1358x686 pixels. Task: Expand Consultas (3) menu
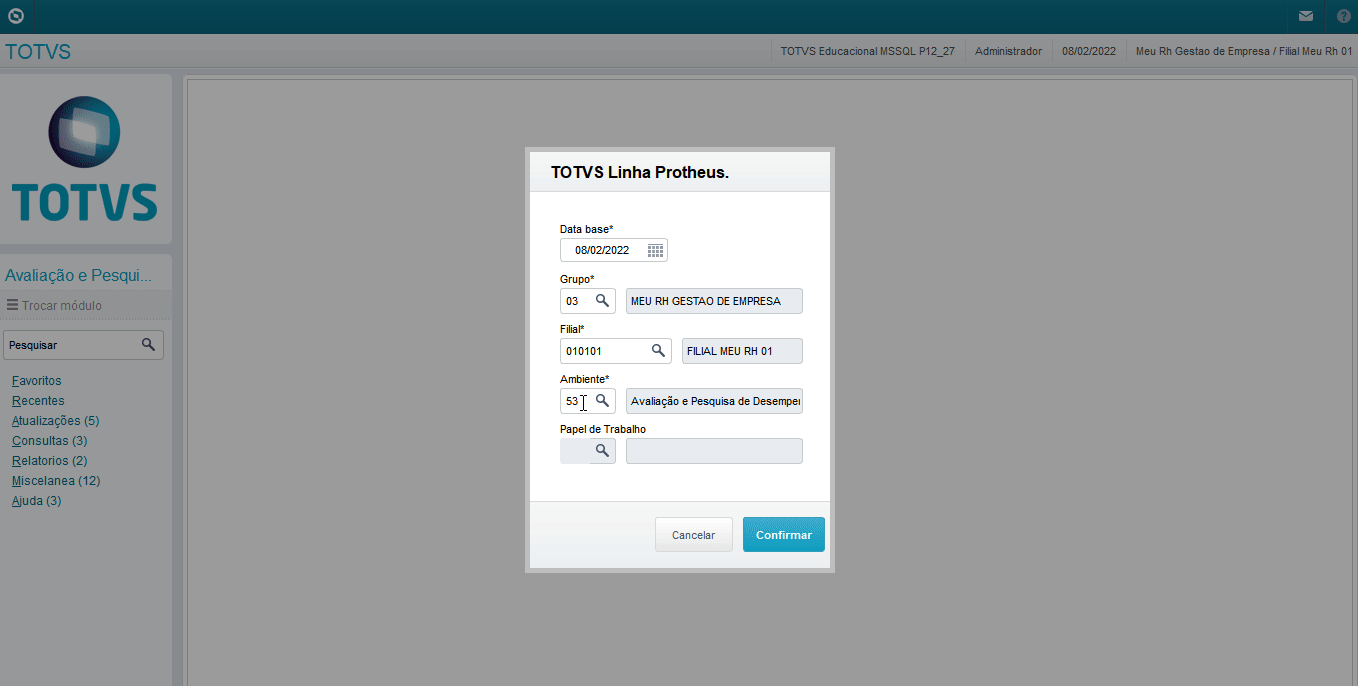(x=50, y=441)
